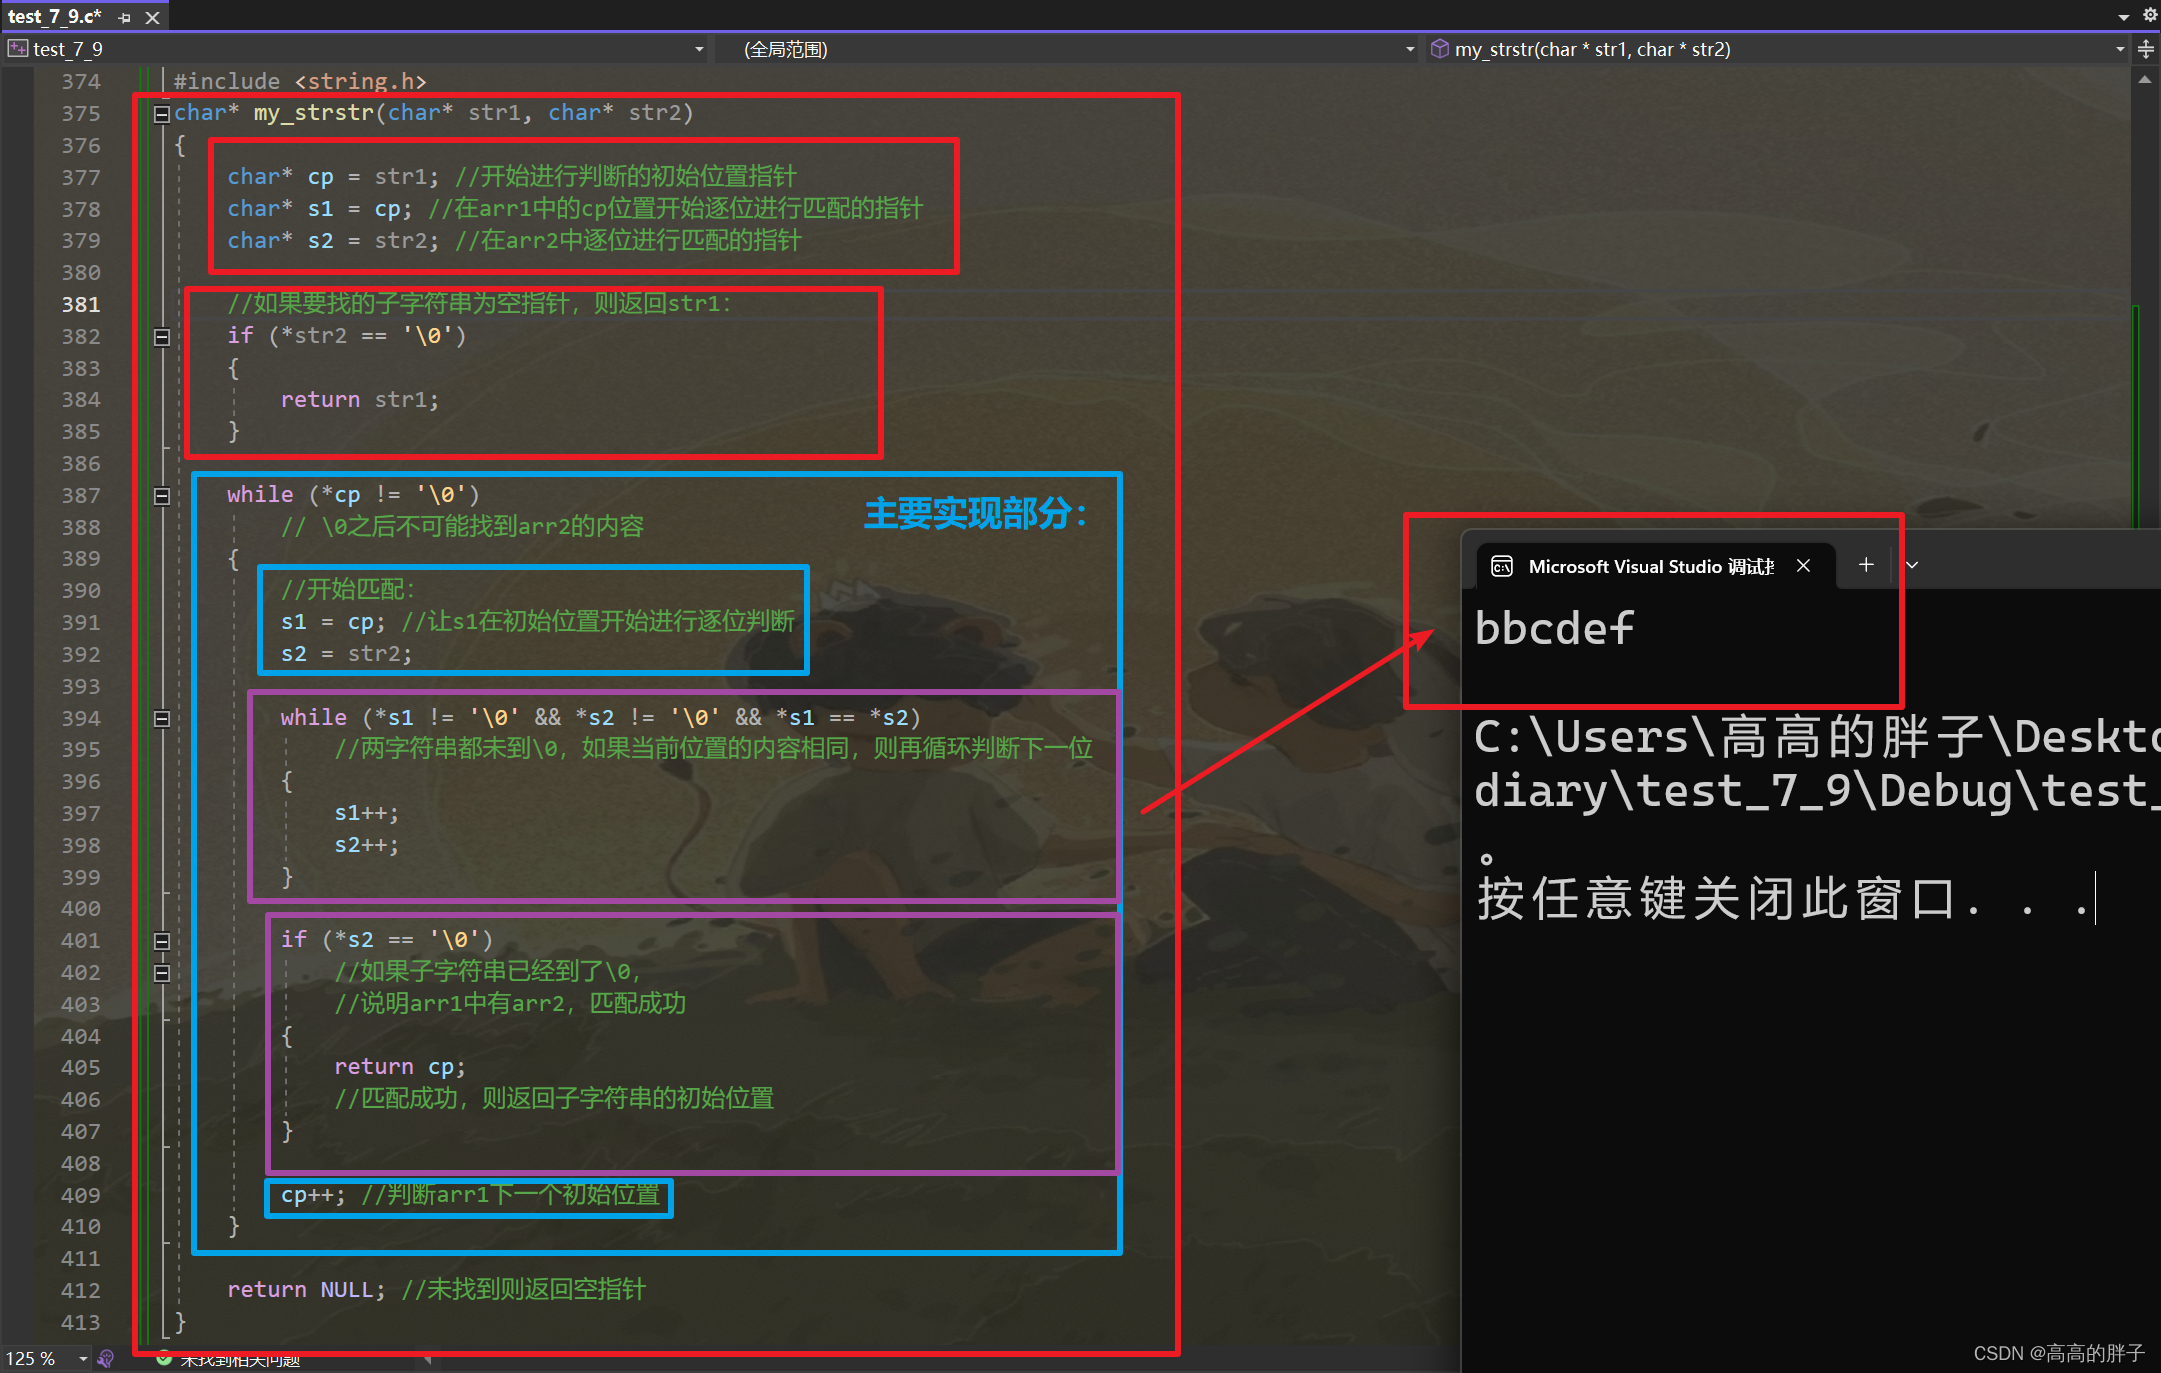This screenshot has height=1373, width=2161.
Task: Click line number 381 in the margin
Action: coord(81,305)
